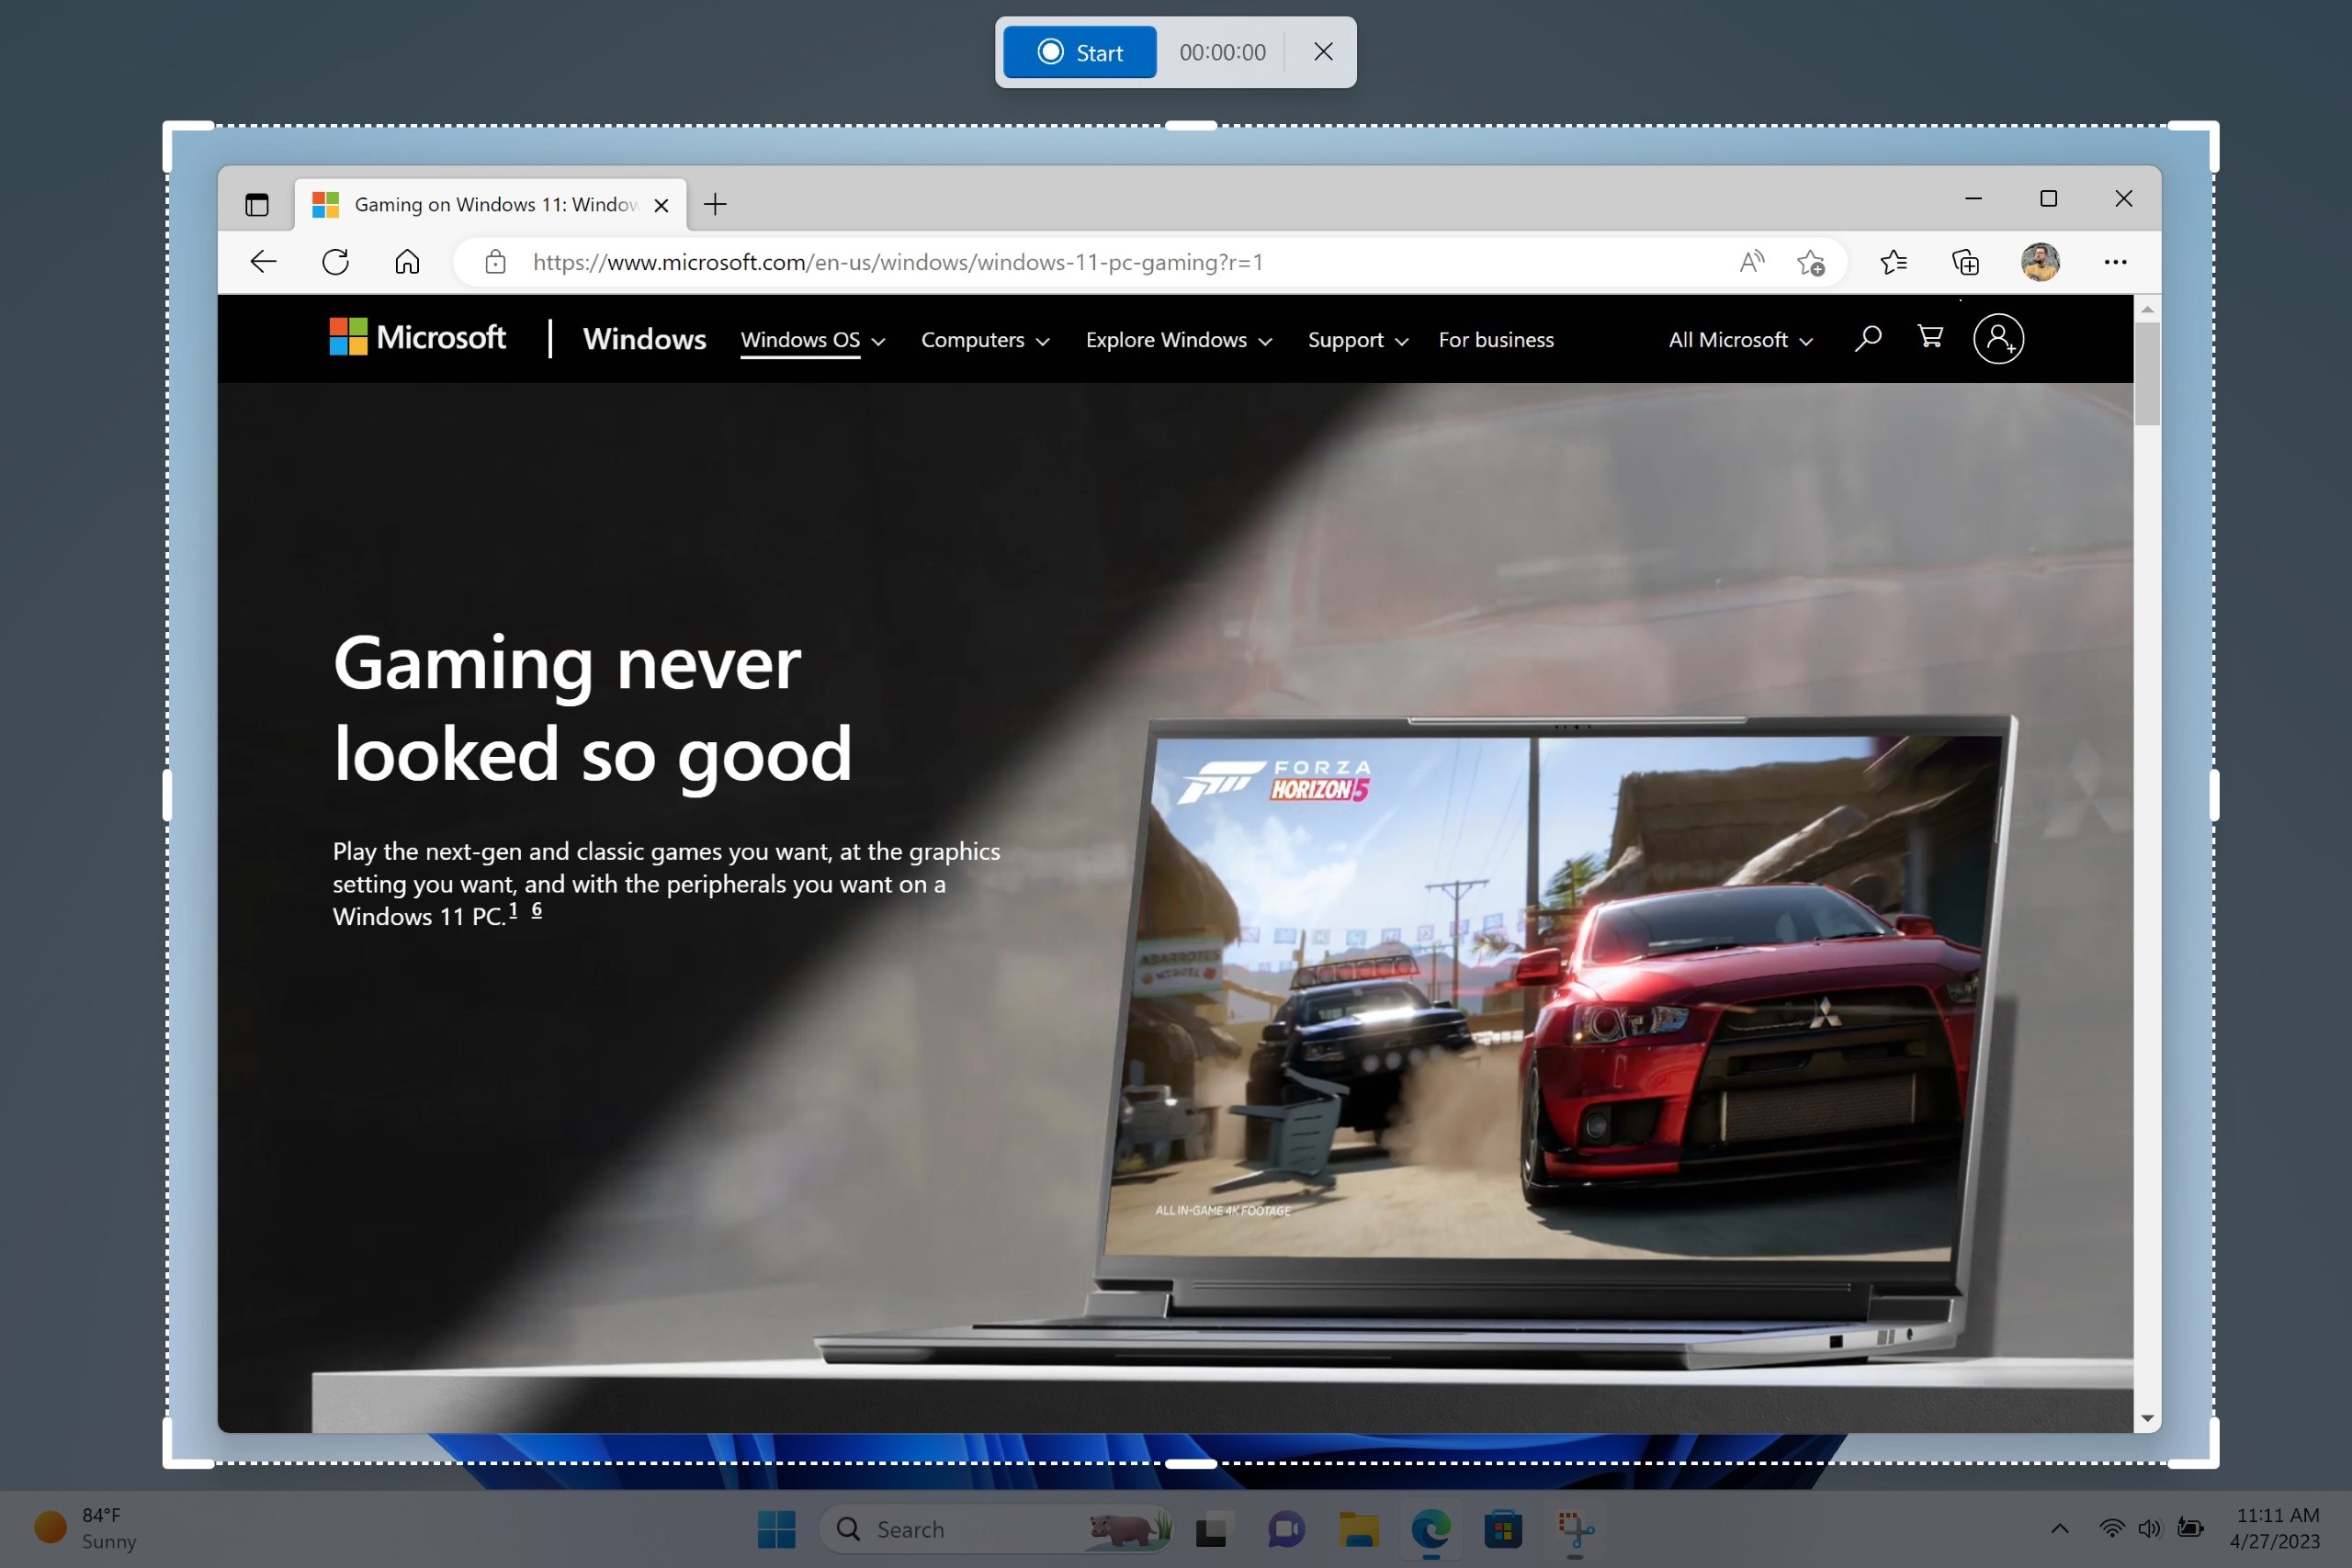Click the Start menu Windows icon
The image size is (2352, 1568).
pos(777,1529)
